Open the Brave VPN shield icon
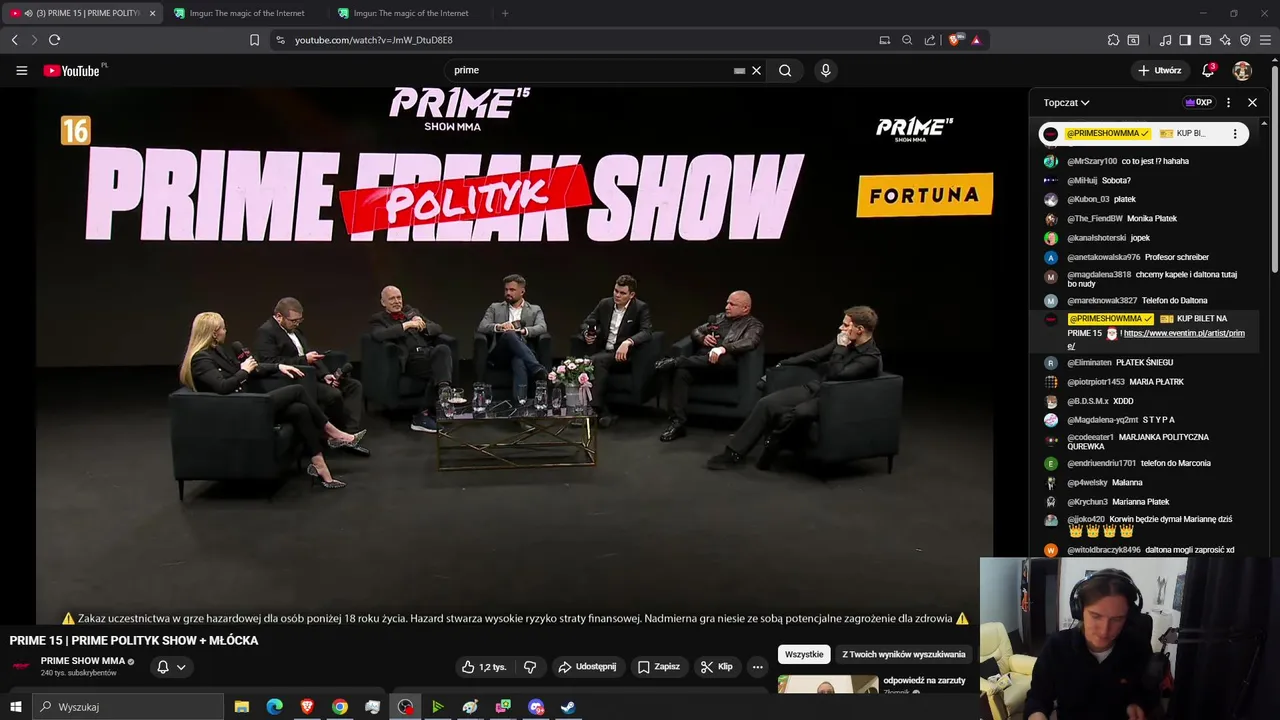 pyautogui.click(x=1245, y=40)
